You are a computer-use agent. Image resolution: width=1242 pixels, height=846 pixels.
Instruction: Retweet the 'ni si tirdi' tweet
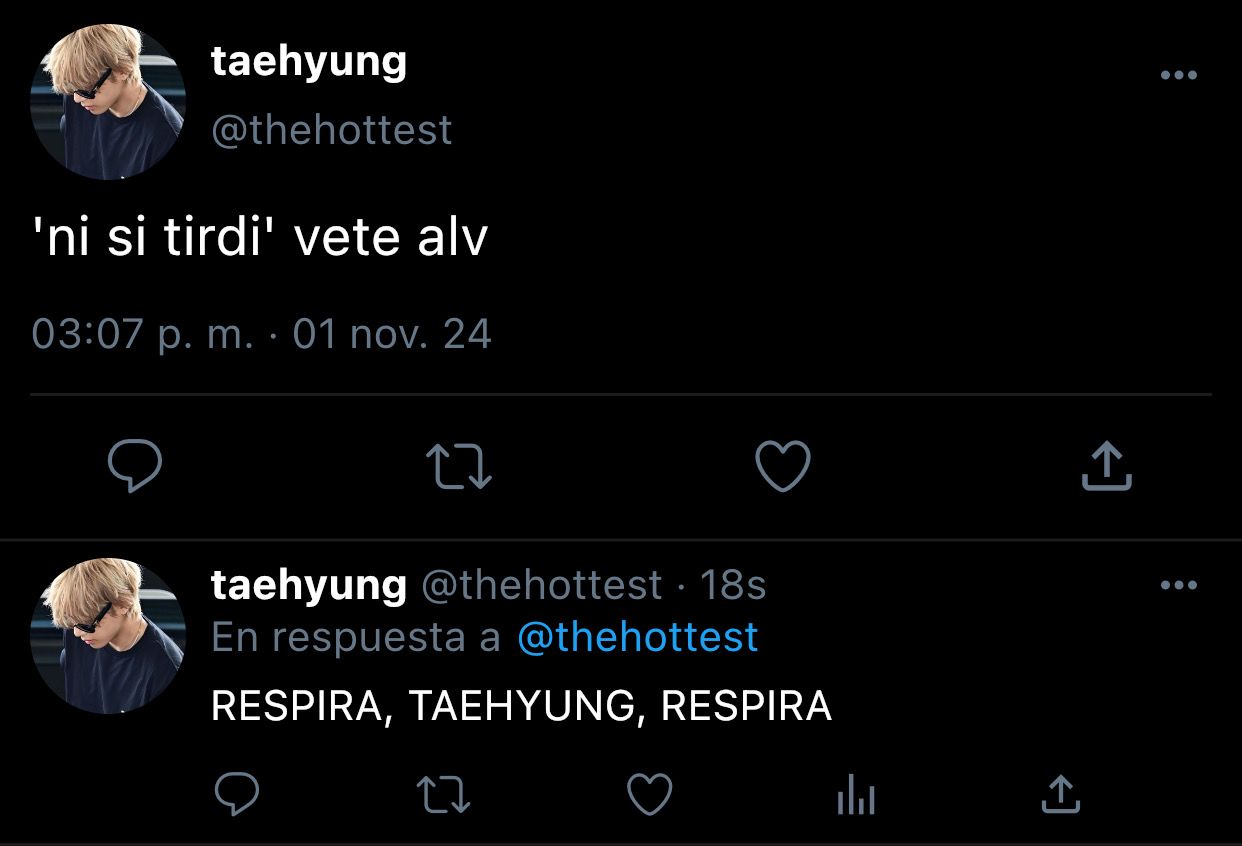coord(459,467)
